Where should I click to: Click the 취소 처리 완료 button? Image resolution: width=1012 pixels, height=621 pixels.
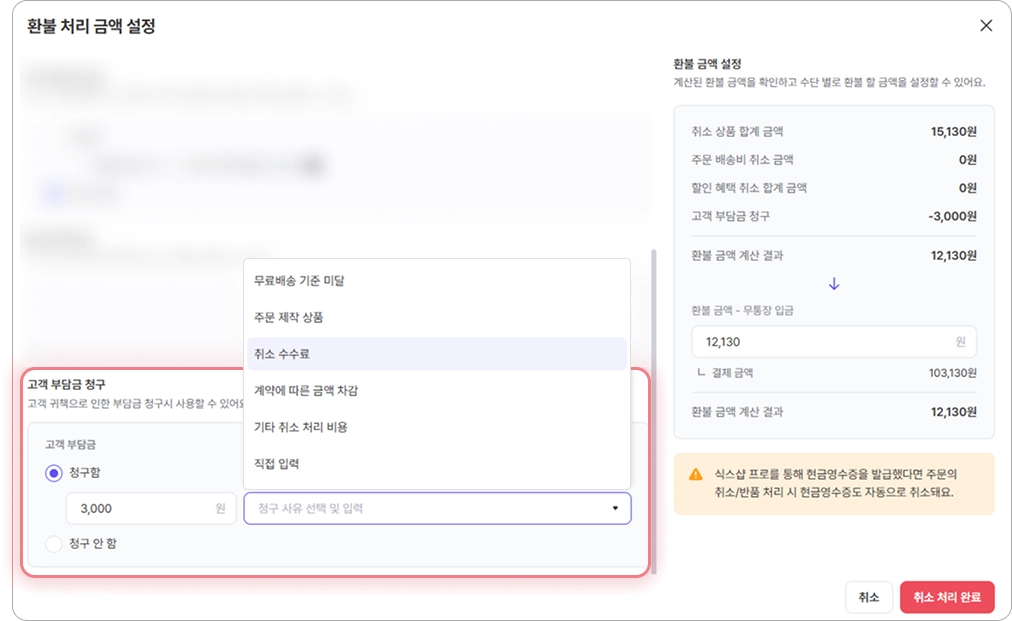pyautogui.click(x=947, y=597)
